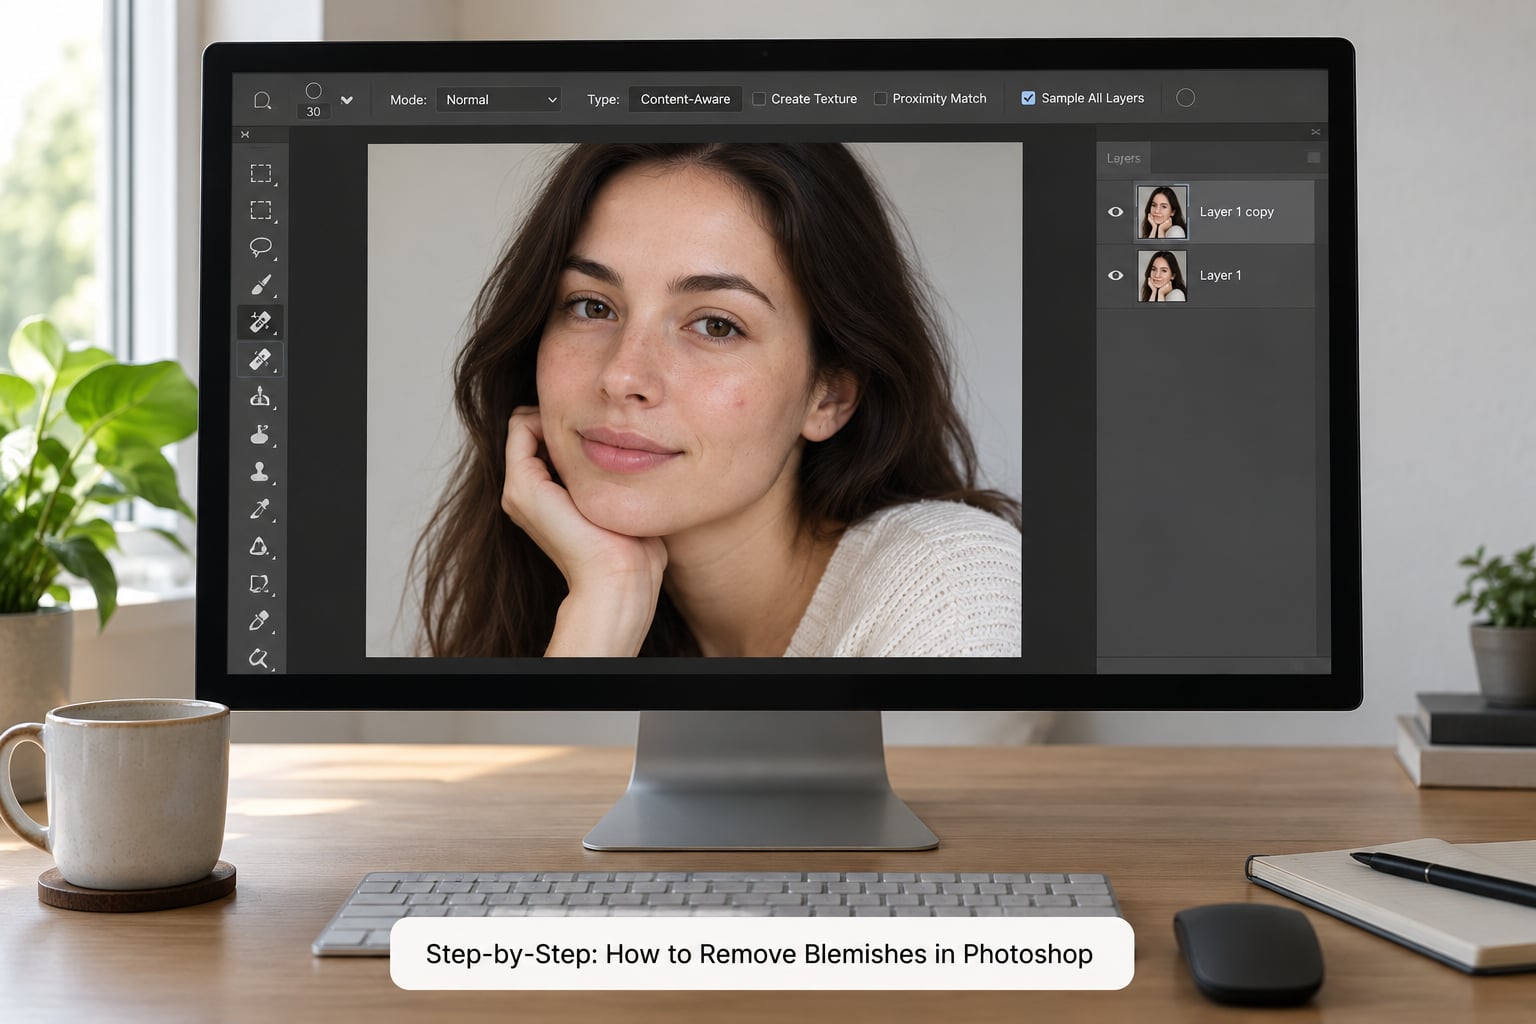Hide Layer 1 using its eye icon

click(1116, 275)
